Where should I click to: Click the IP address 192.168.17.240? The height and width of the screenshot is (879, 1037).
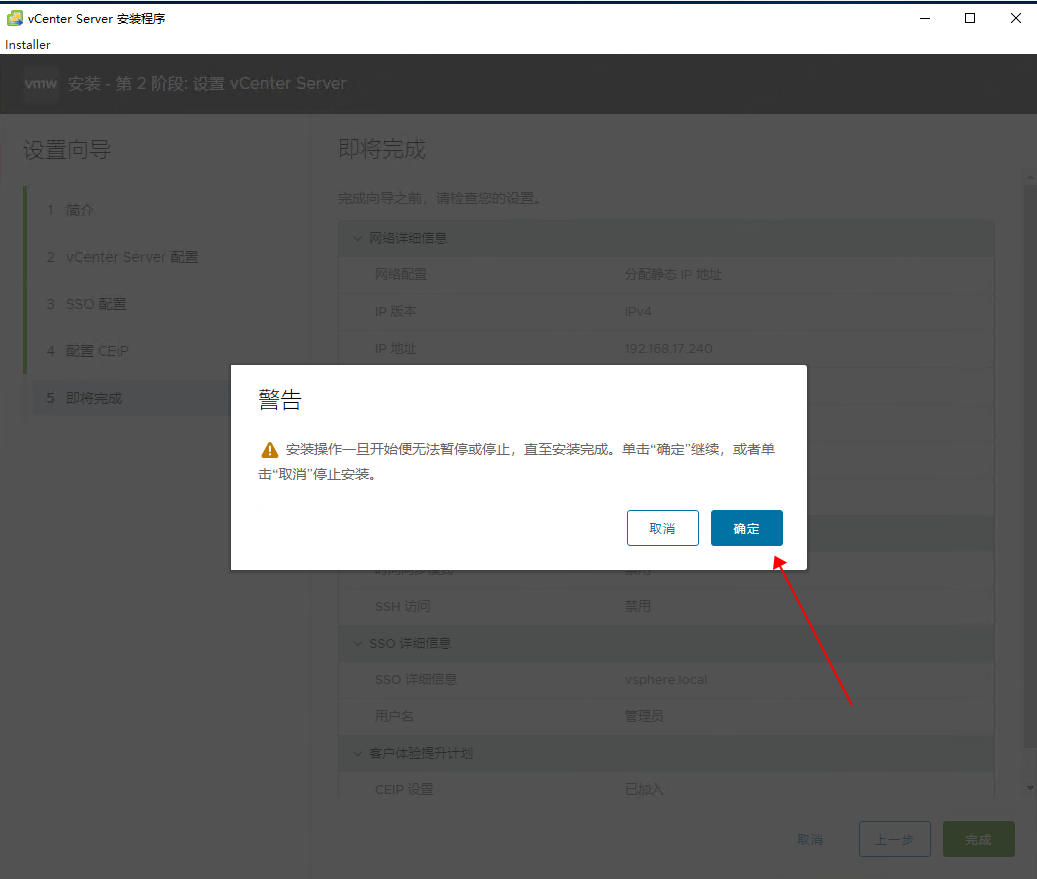(669, 349)
